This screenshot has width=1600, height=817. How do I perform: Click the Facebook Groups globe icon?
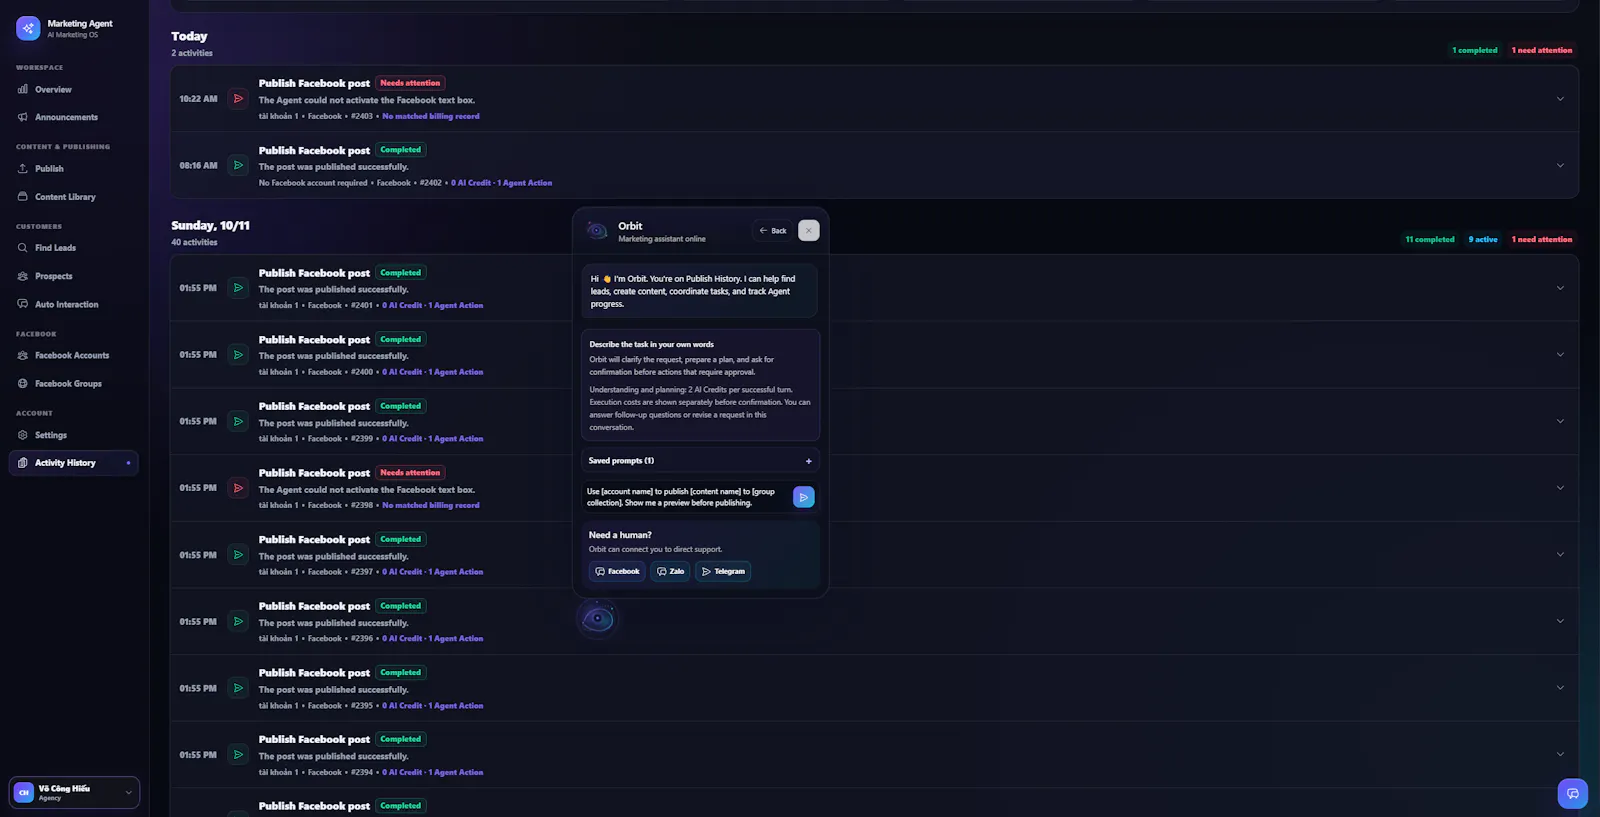click(x=23, y=384)
